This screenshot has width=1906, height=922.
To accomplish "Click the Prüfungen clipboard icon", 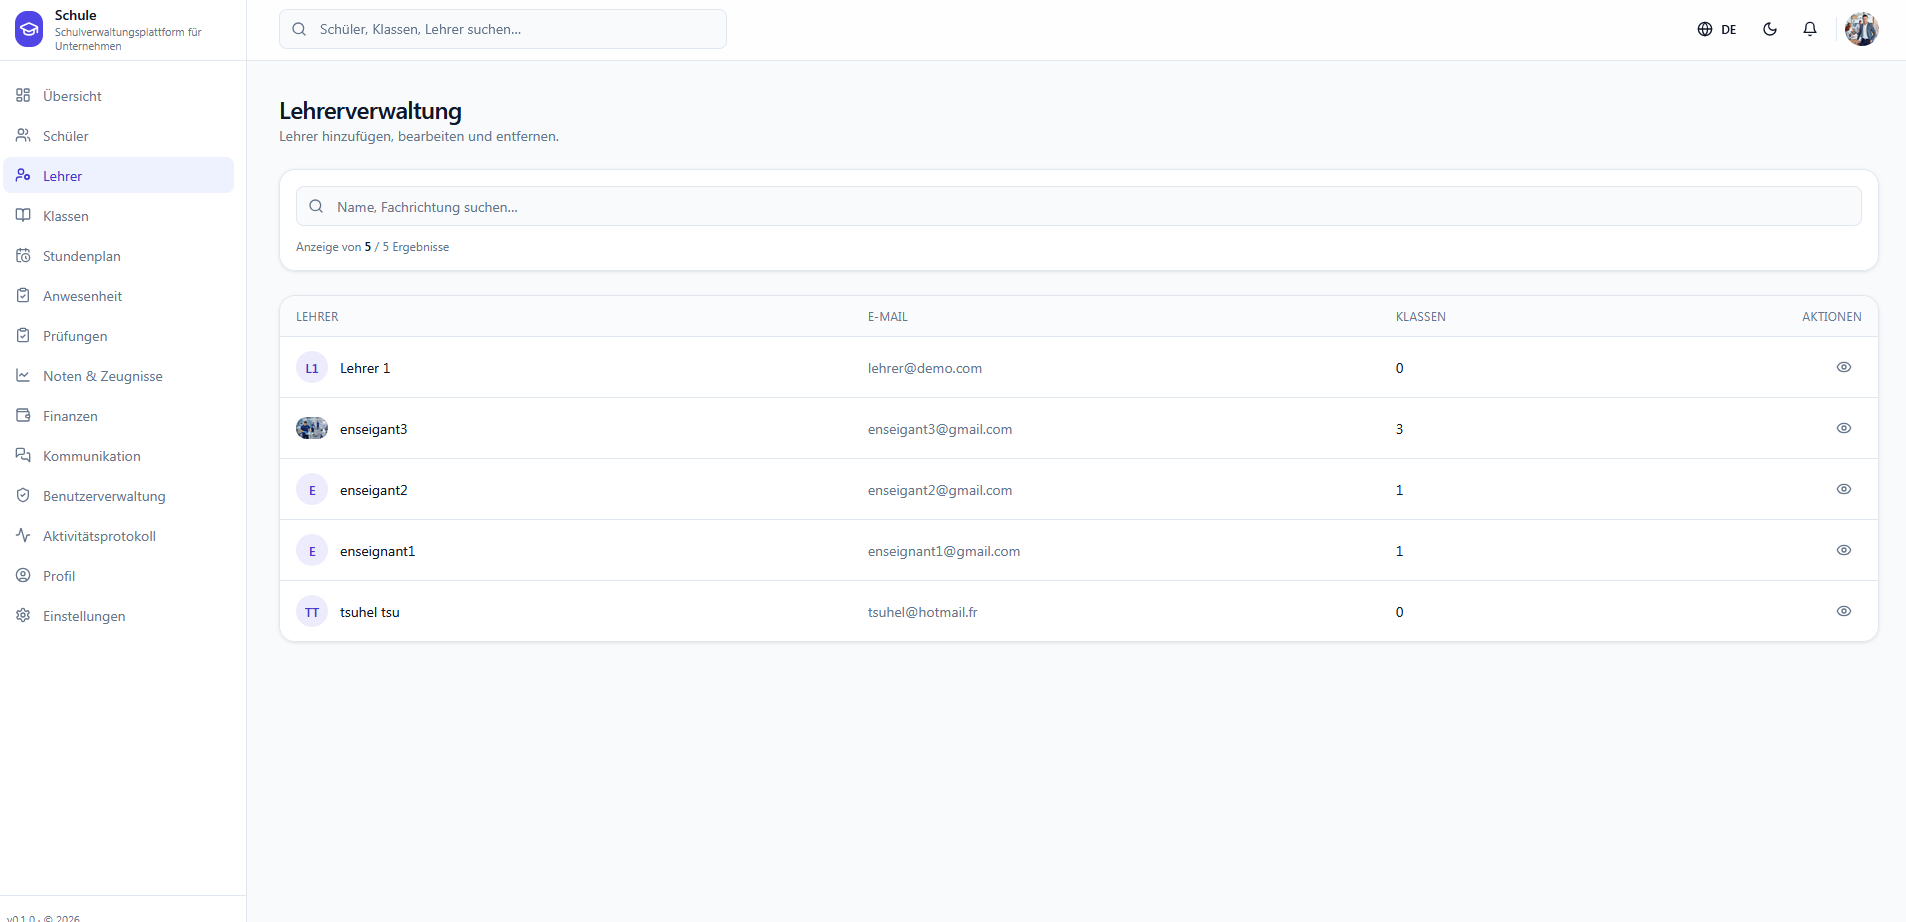I will (x=23, y=335).
